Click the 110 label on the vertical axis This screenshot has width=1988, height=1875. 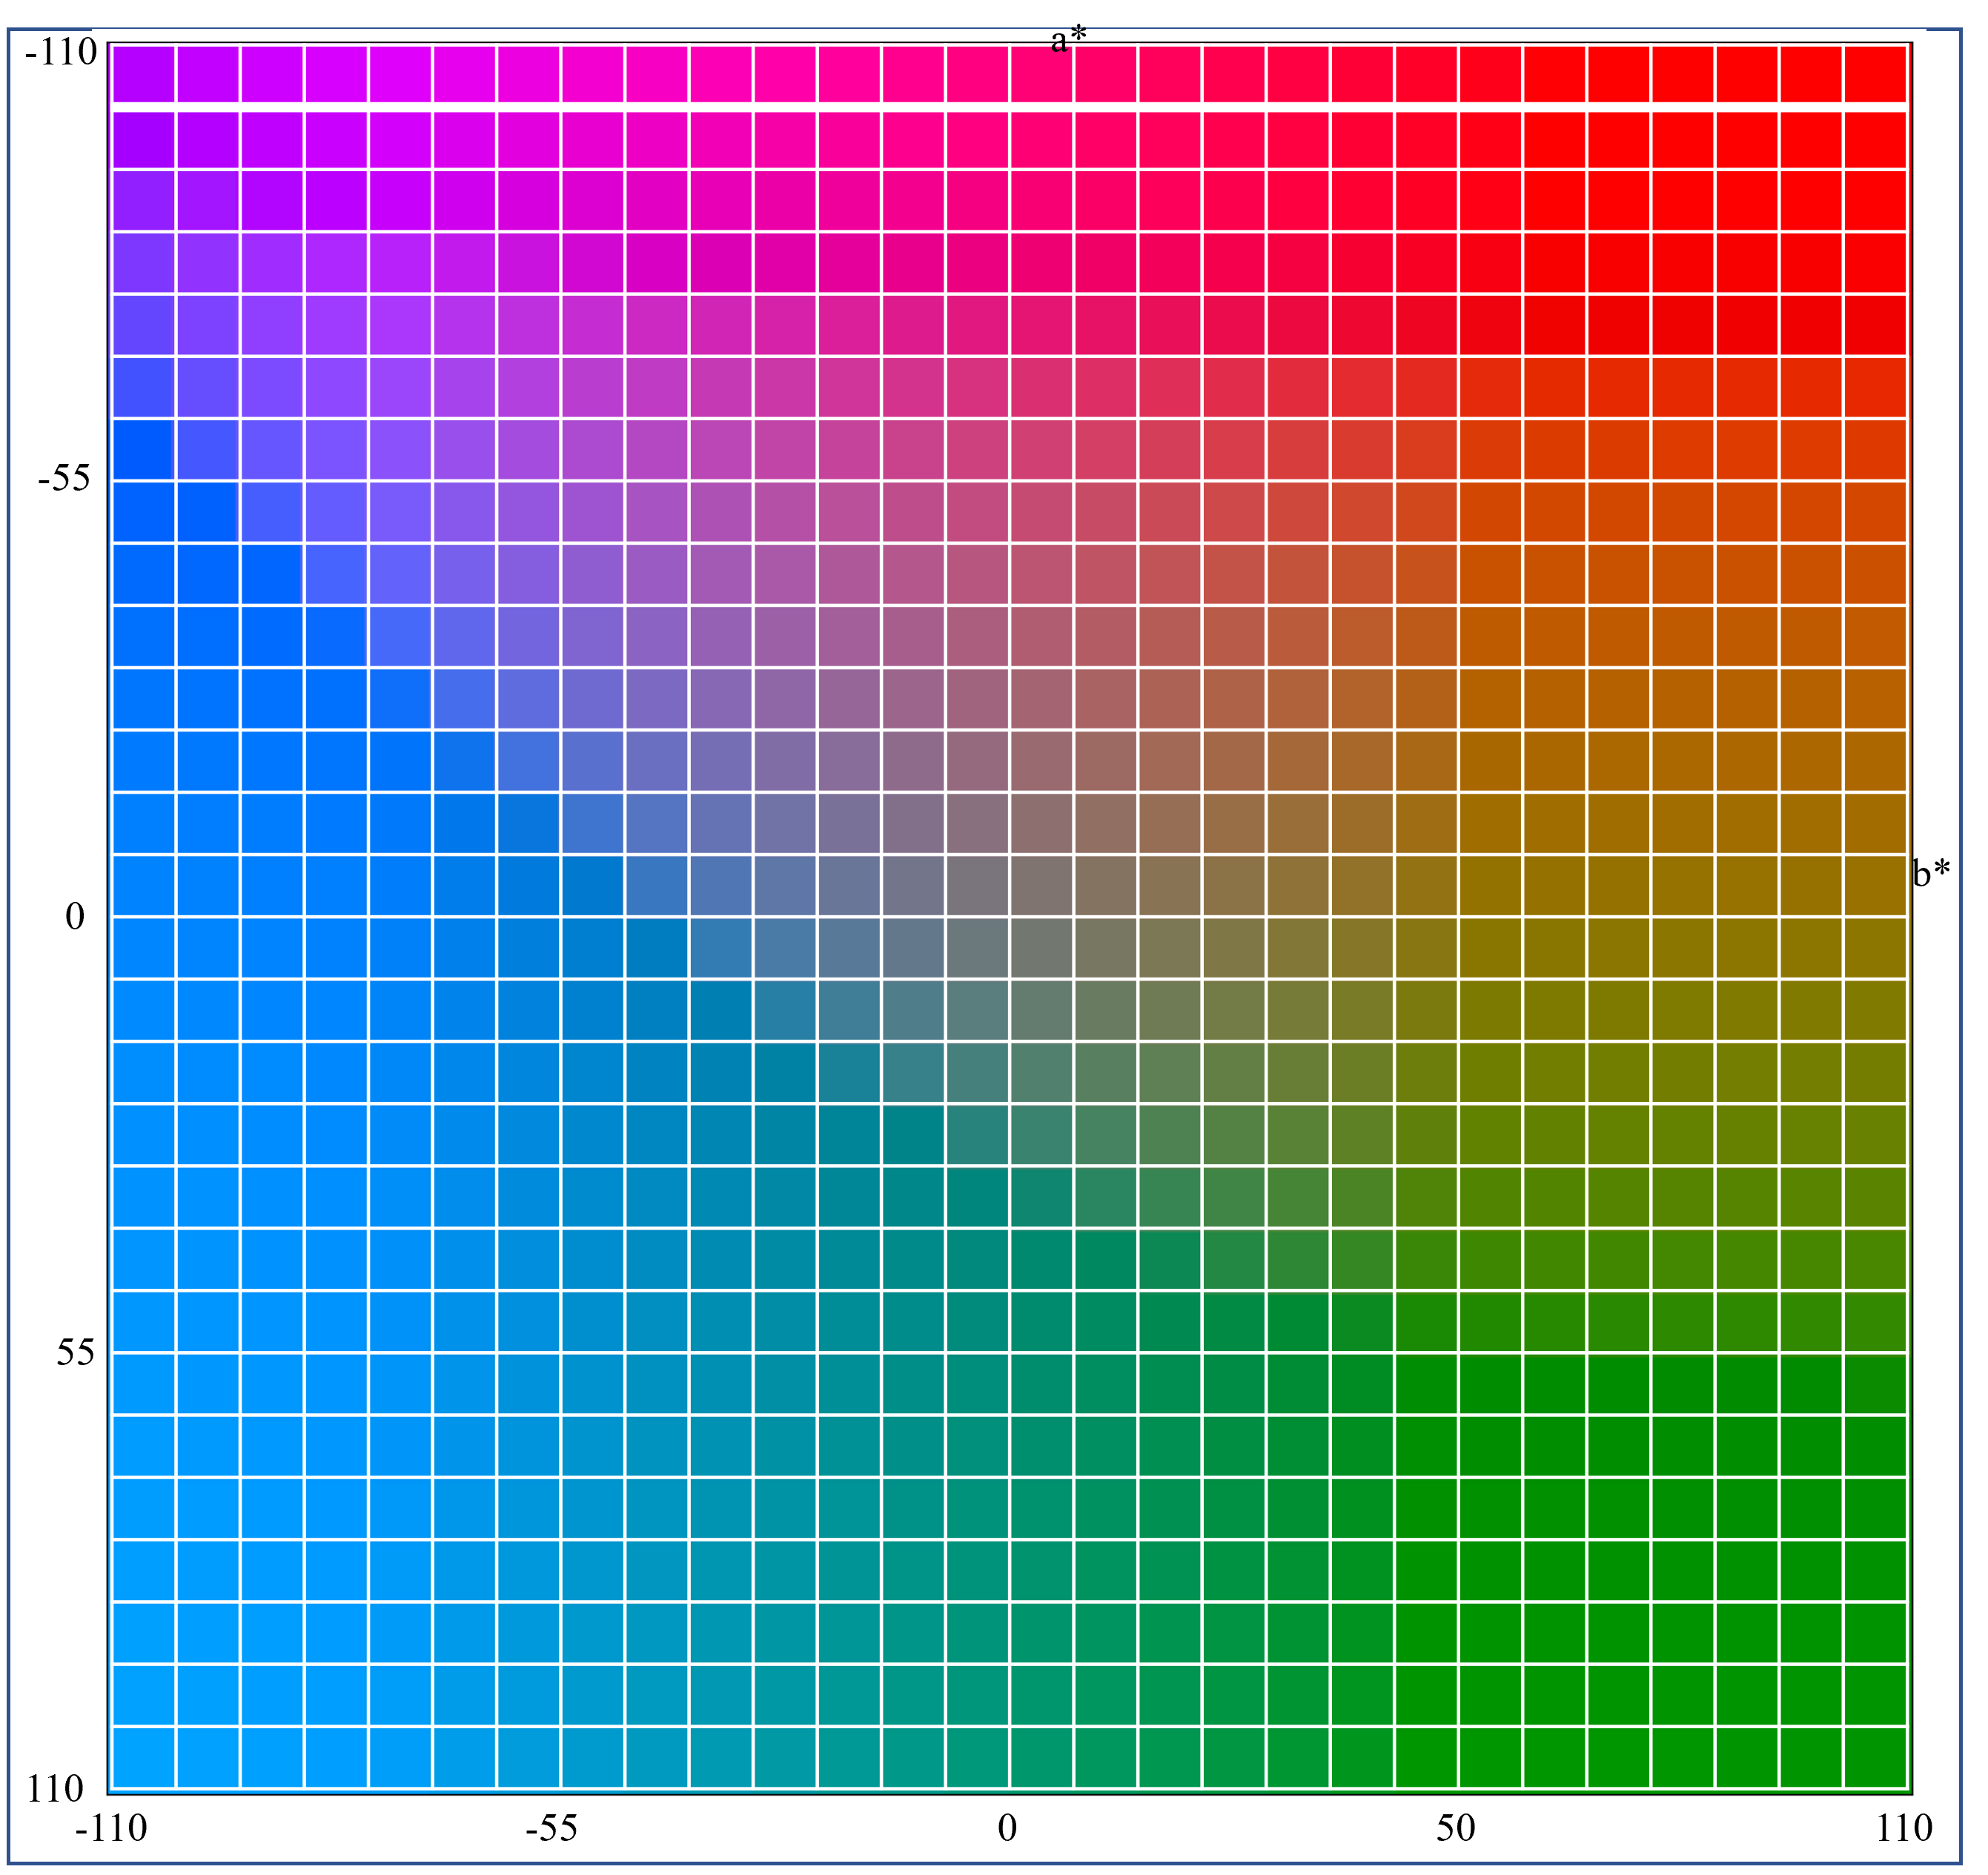click(x=55, y=1788)
